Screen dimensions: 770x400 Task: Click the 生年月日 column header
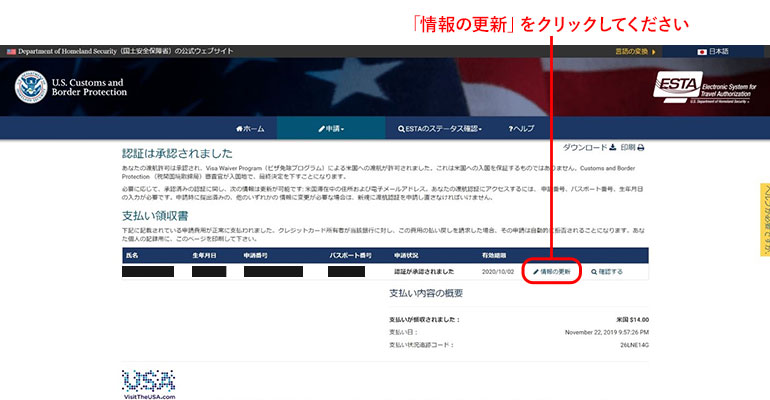tap(204, 256)
